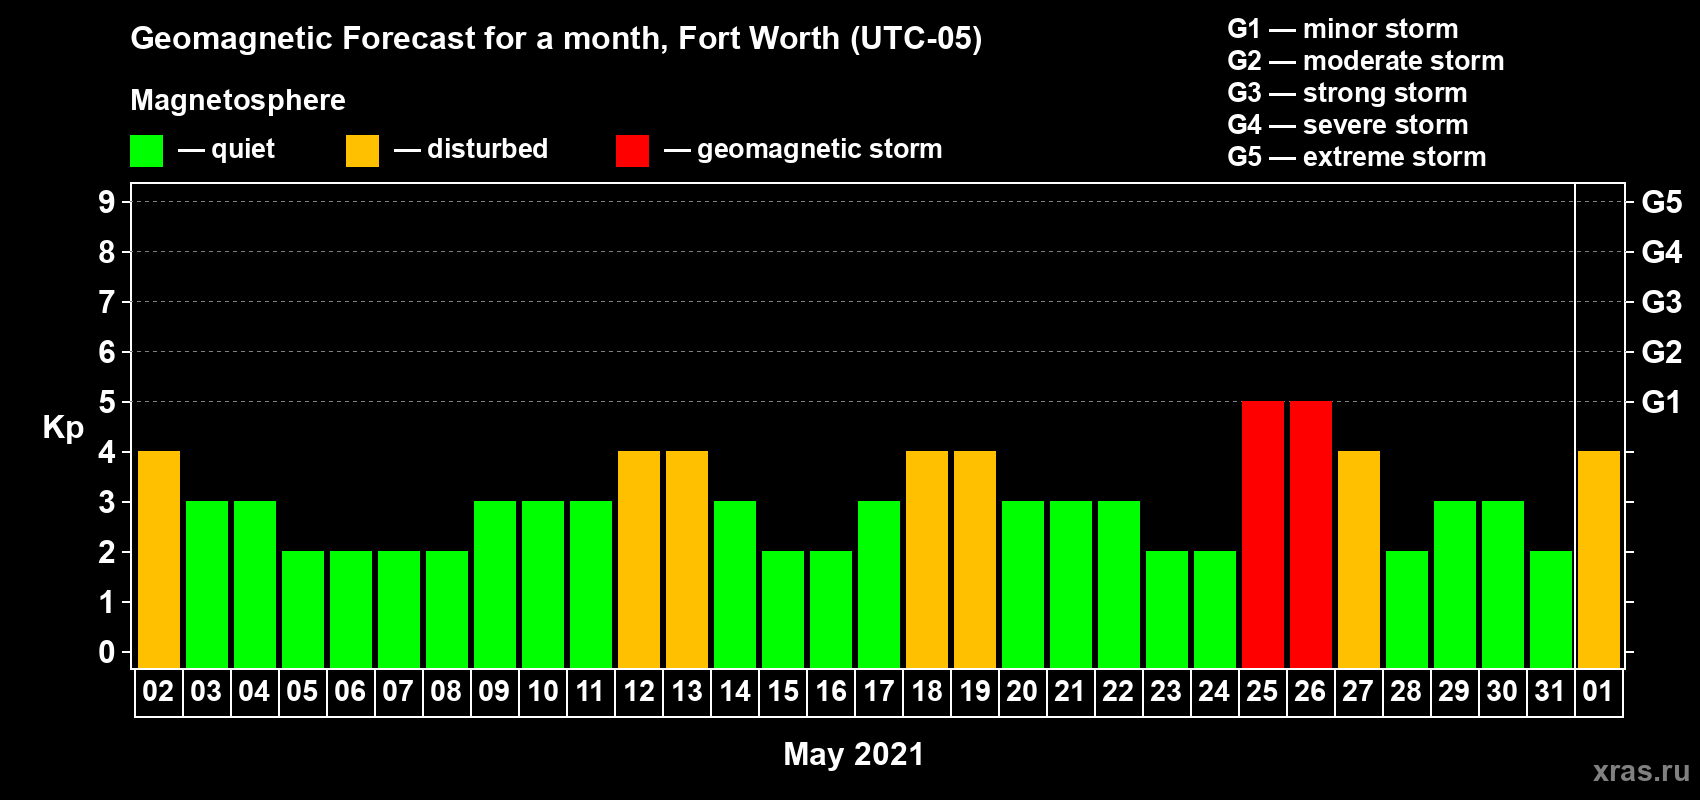Click the date label '25' on the x-axis
The width and height of the screenshot is (1700, 800).
[x=1262, y=691]
